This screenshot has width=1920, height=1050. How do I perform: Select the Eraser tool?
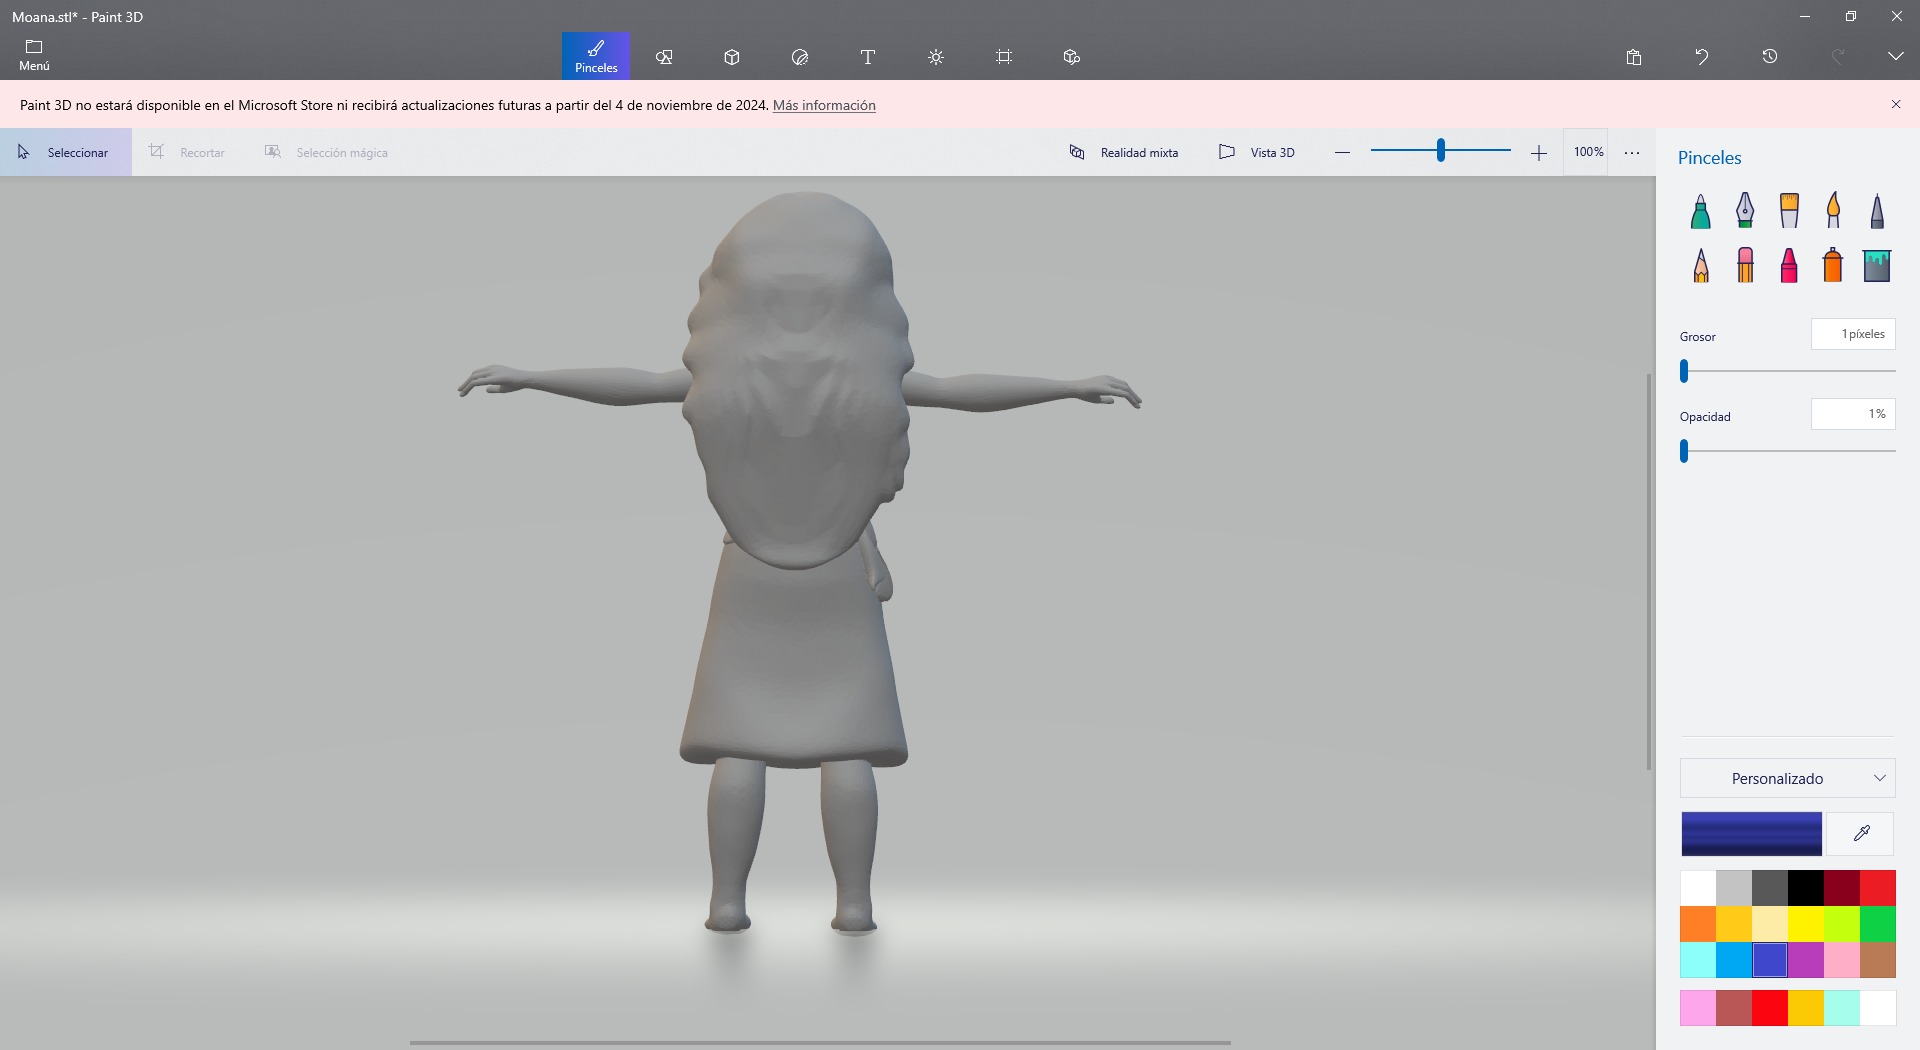(1745, 265)
